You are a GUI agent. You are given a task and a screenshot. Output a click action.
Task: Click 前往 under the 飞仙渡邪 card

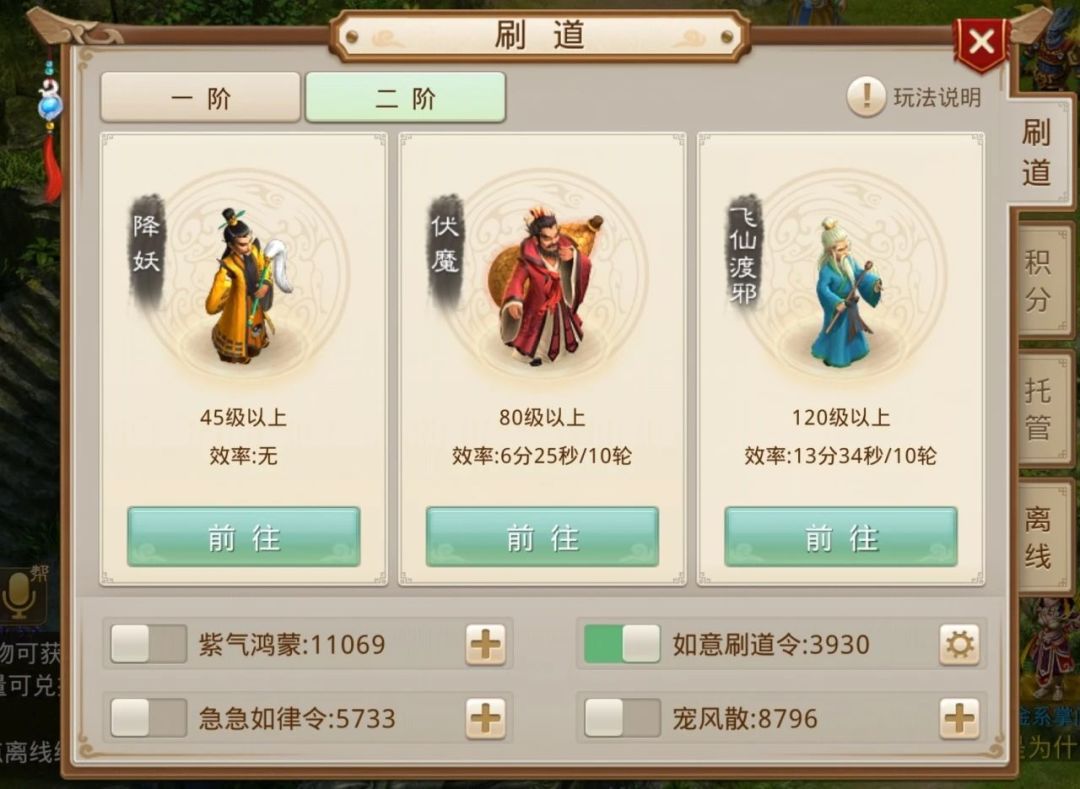click(x=841, y=538)
